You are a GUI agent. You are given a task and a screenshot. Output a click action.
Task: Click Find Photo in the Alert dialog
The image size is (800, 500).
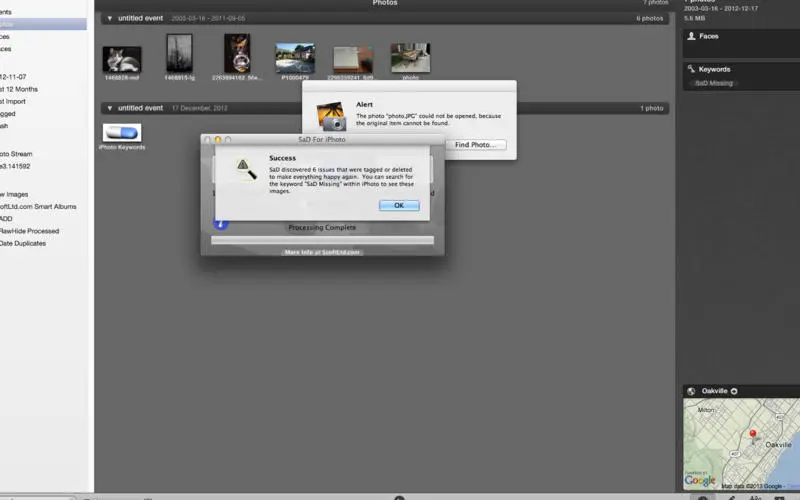(474, 145)
